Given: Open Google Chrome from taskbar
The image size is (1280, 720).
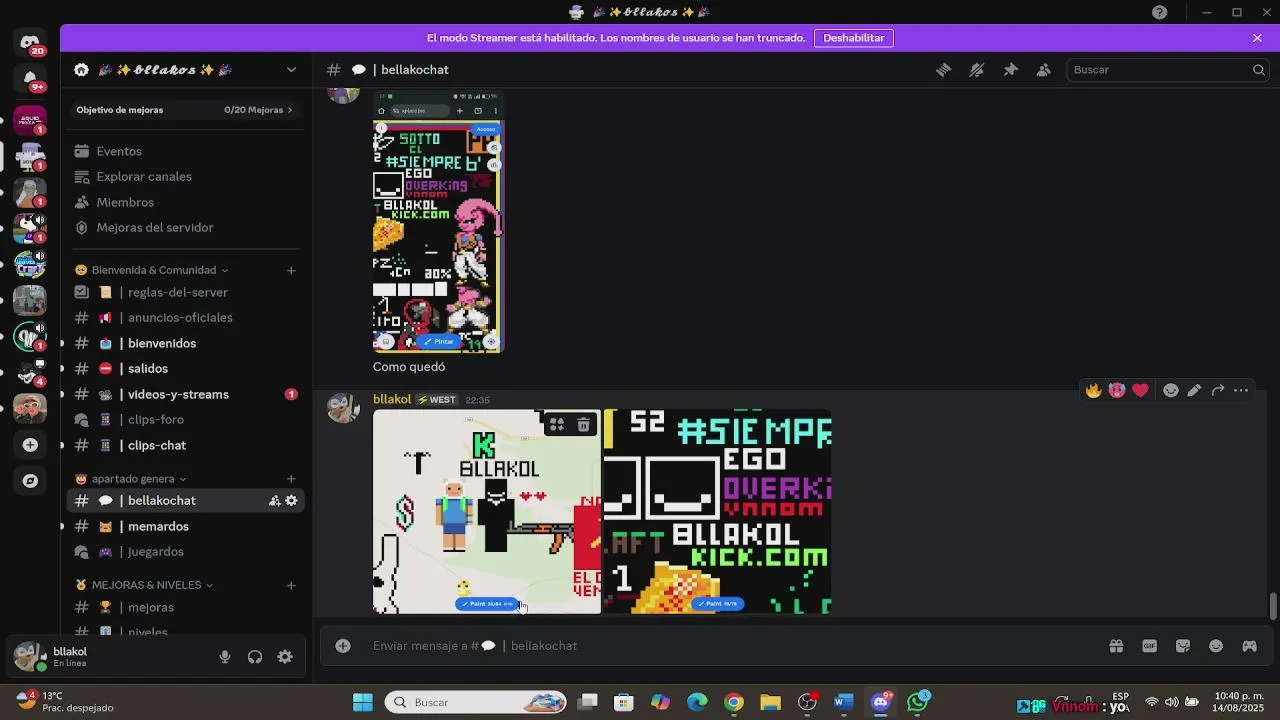Looking at the screenshot, I should [x=734, y=702].
